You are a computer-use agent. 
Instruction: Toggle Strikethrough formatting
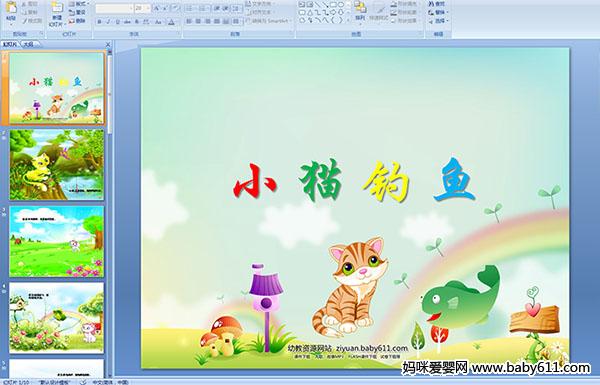click(127, 22)
